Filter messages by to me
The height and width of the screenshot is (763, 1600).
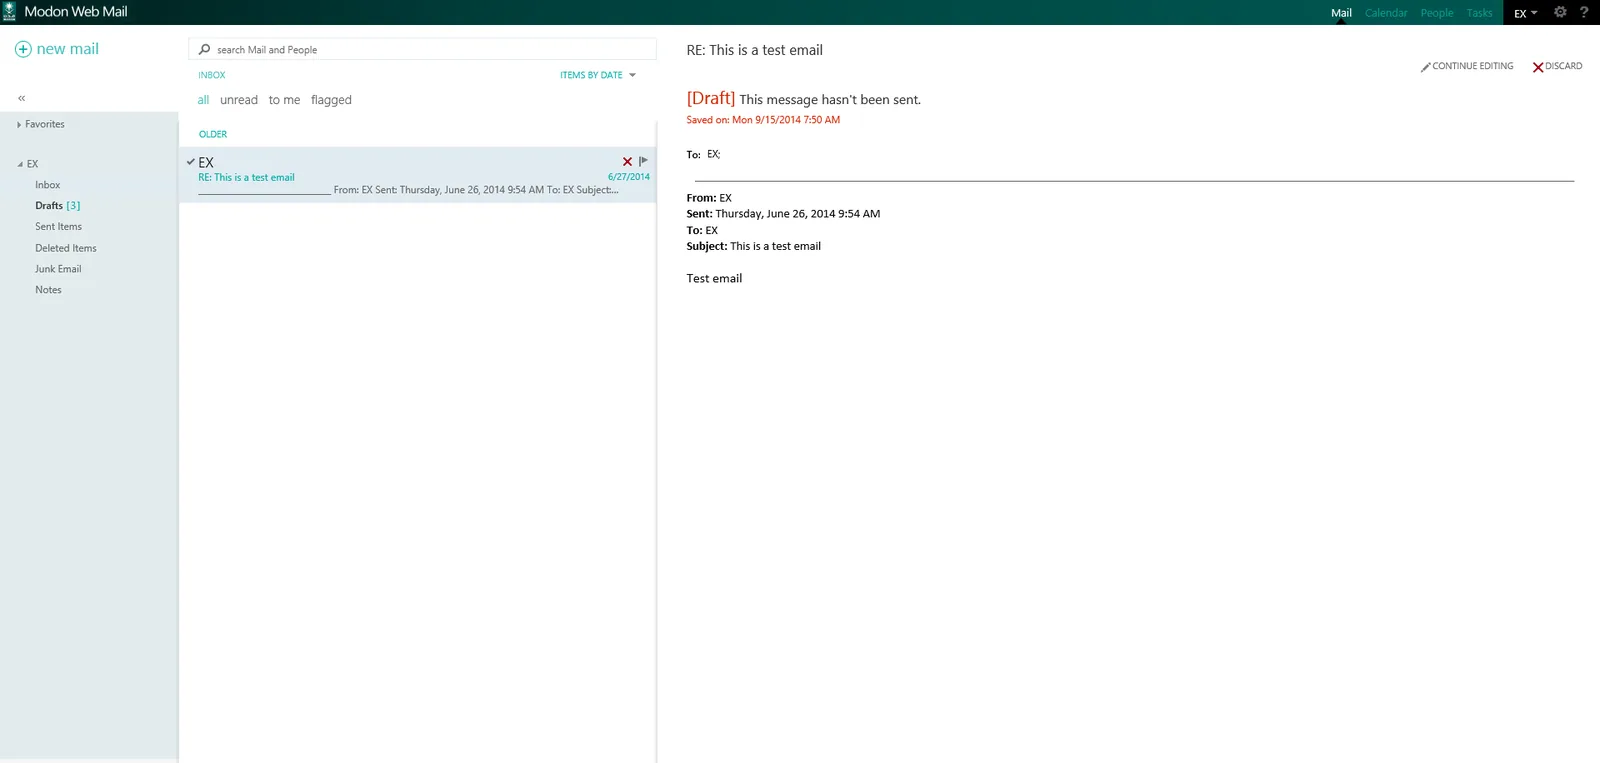[284, 100]
